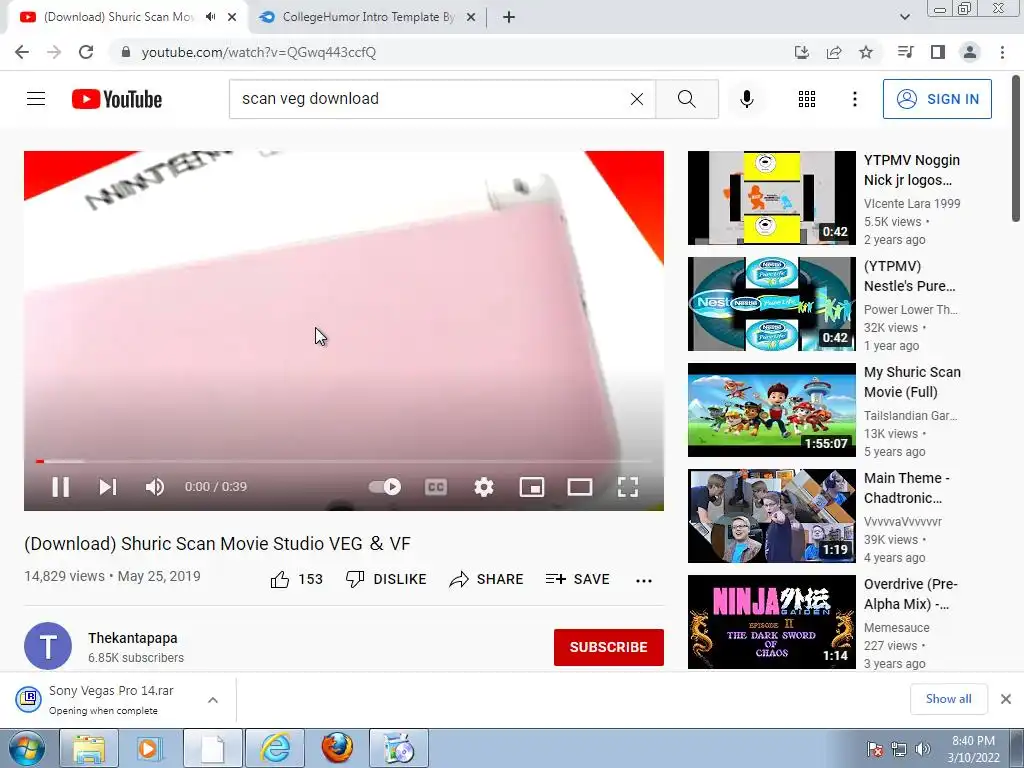
Task: Expand Sony Vegas Pro 14.rar download options
Action: (213, 700)
